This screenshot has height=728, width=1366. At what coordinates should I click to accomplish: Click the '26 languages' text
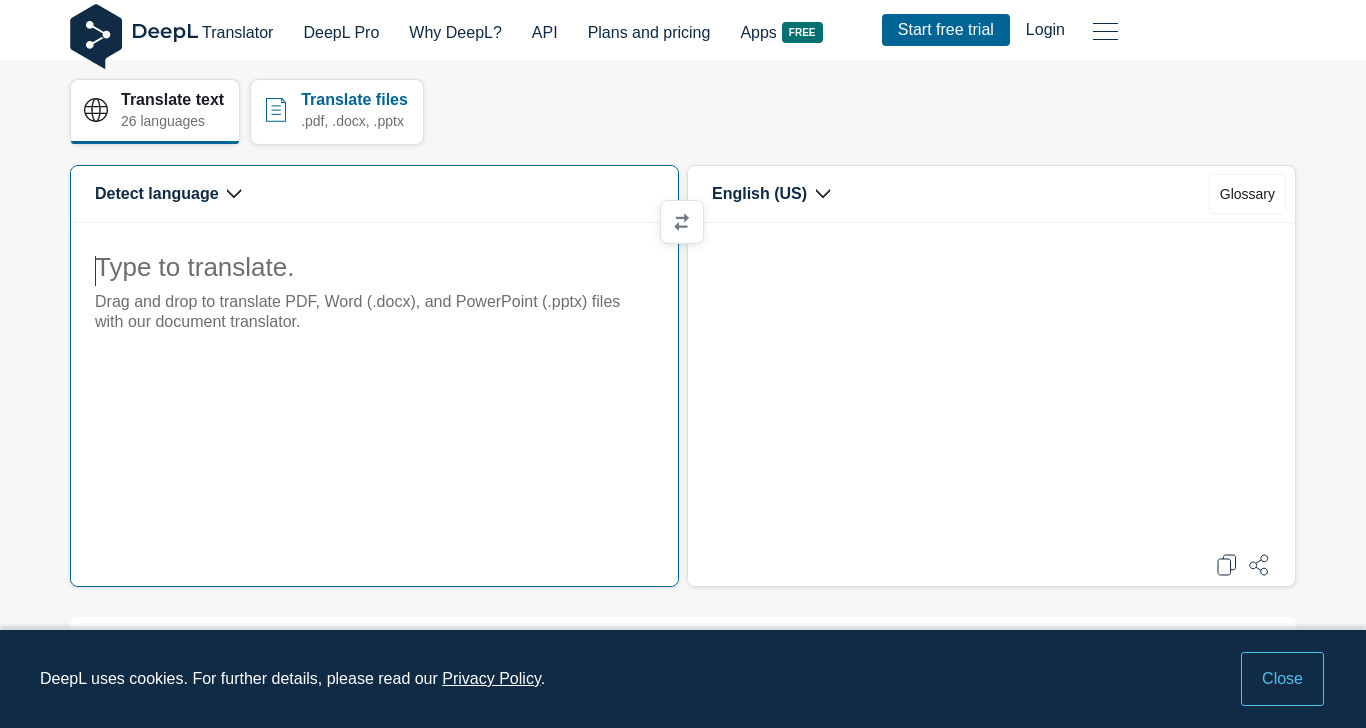pyautogui.click(x=163, y=121)
